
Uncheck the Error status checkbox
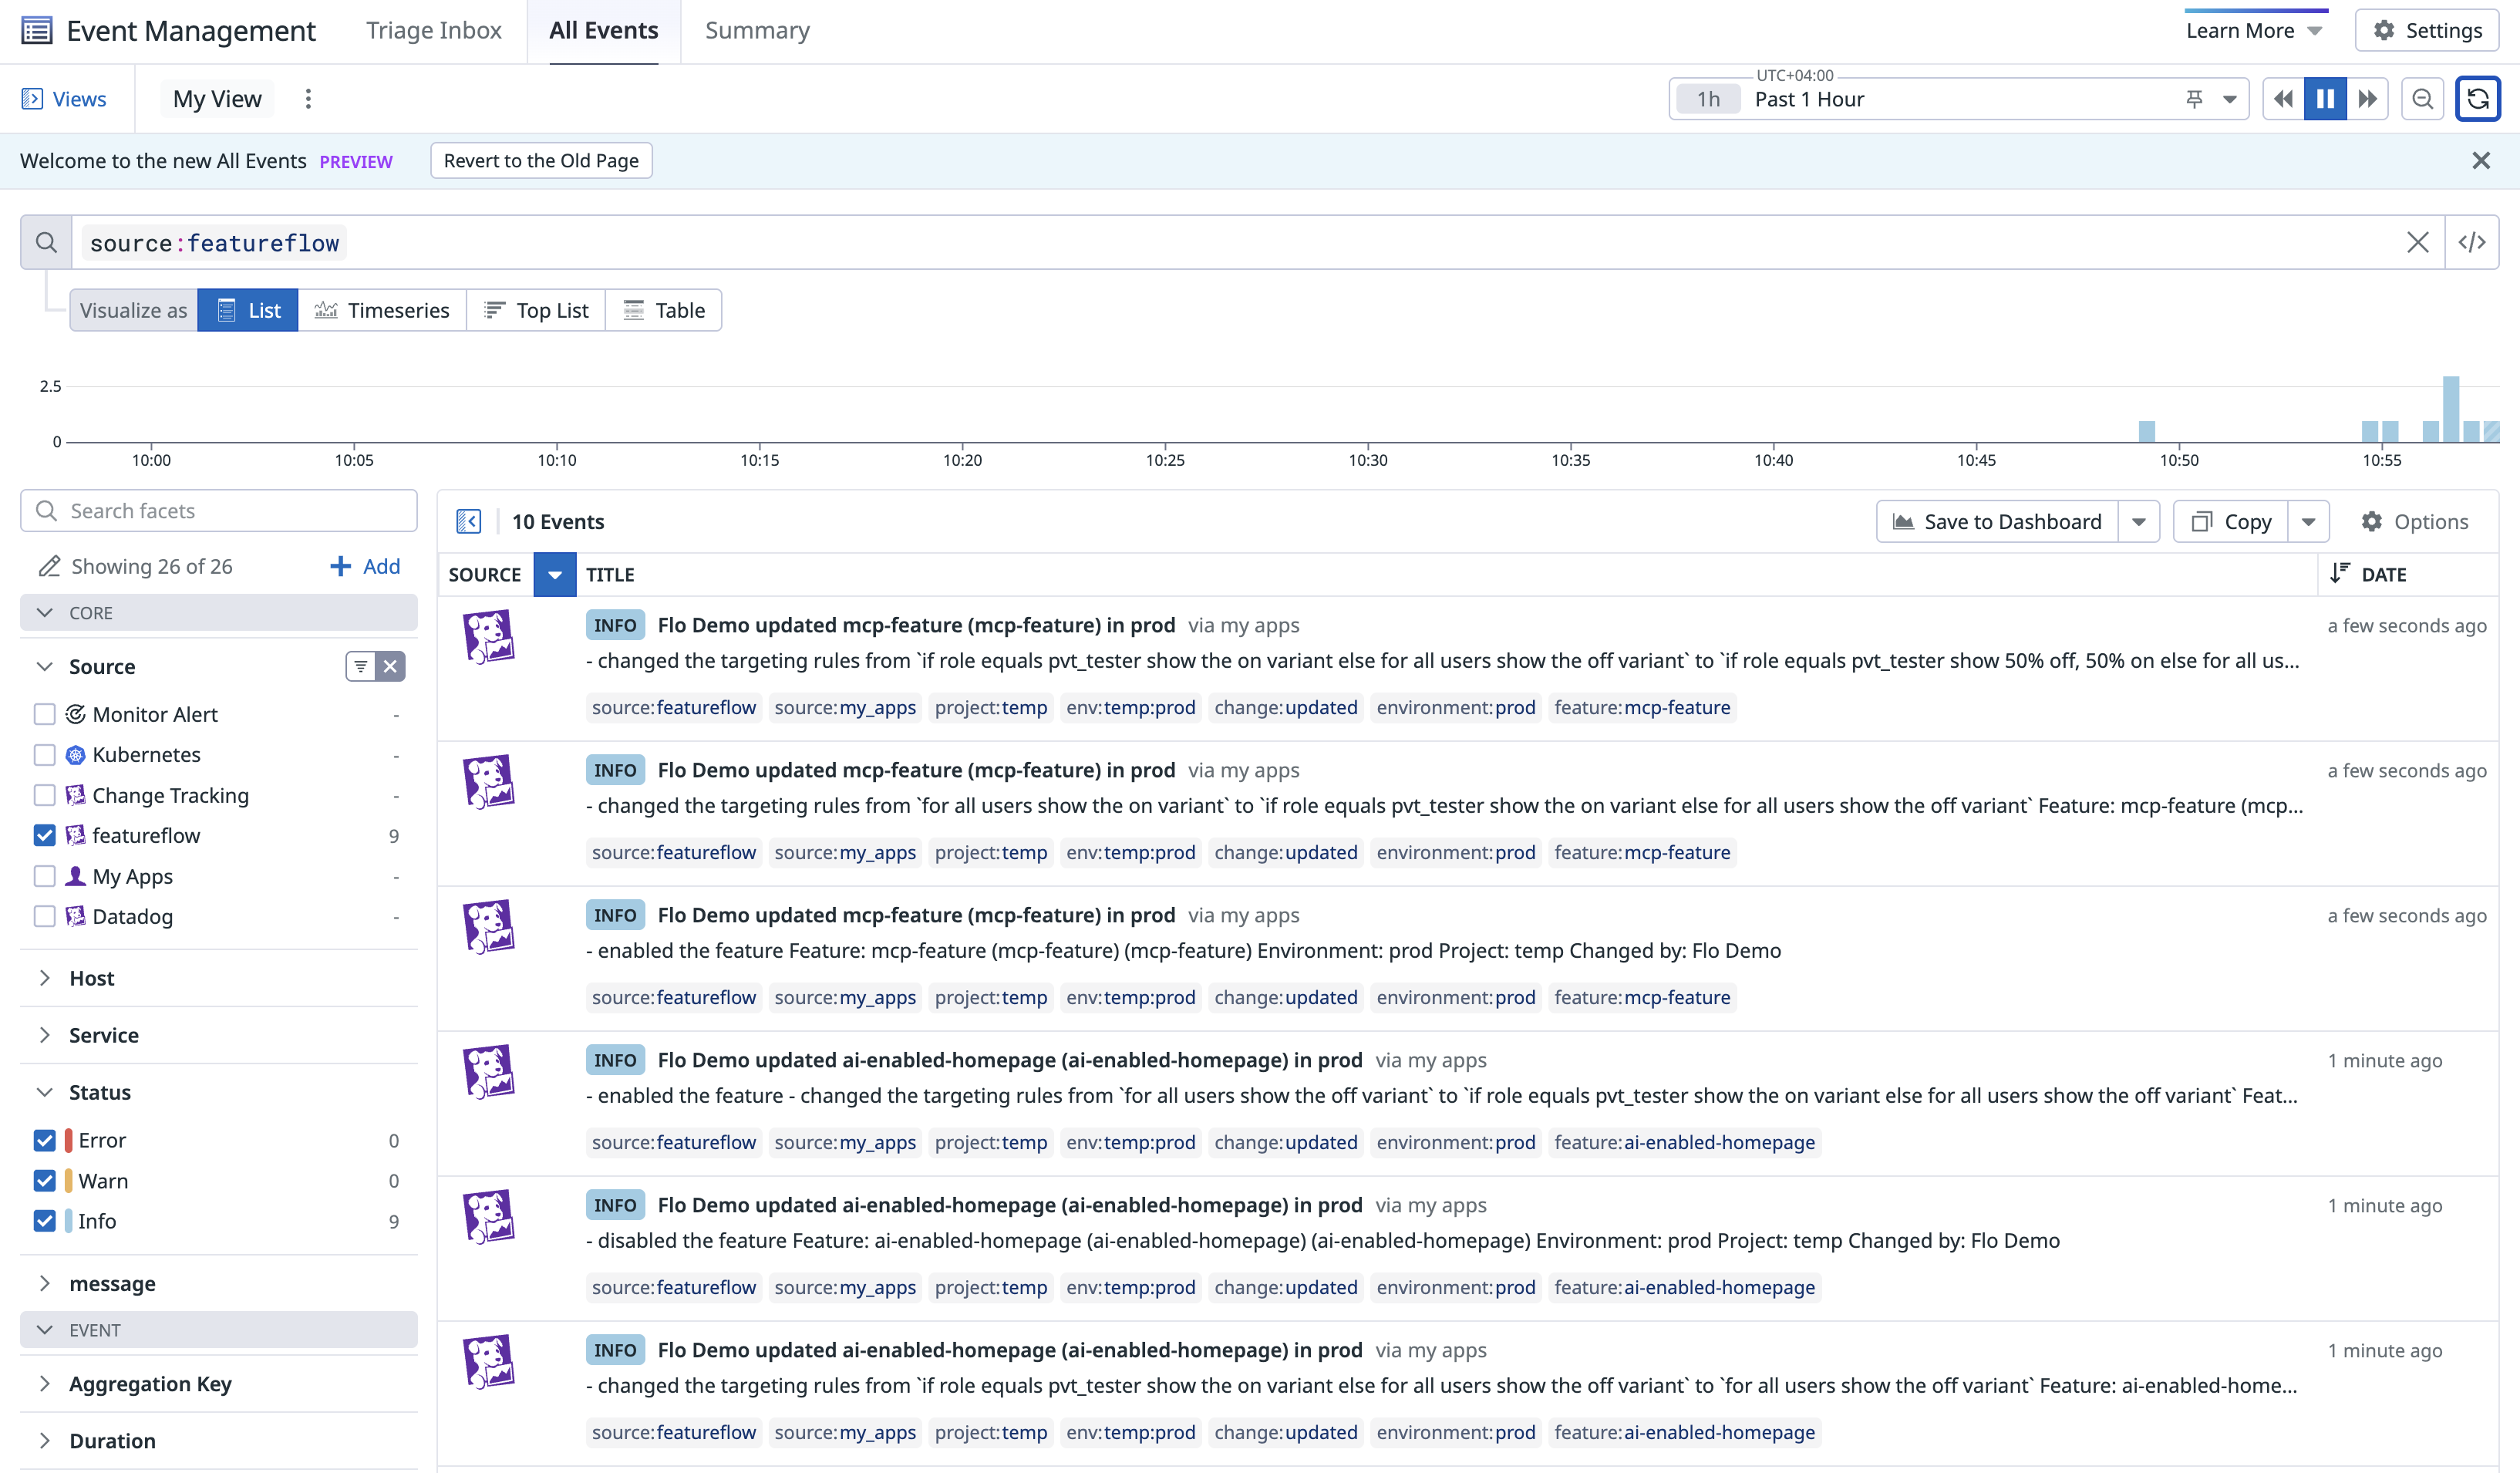coord(44,1140)
